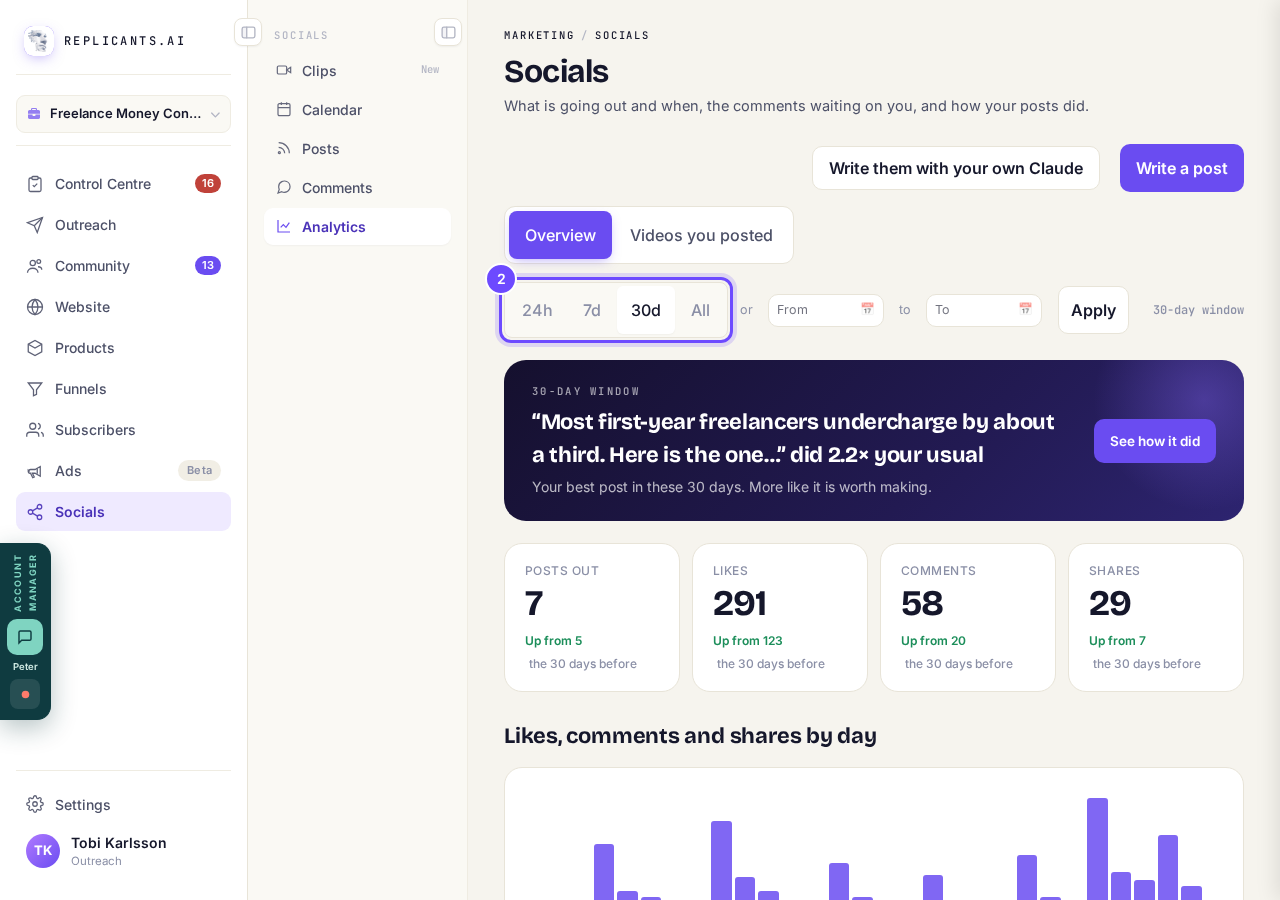
Task: Select the All time range
Action: tap(701, 310)
